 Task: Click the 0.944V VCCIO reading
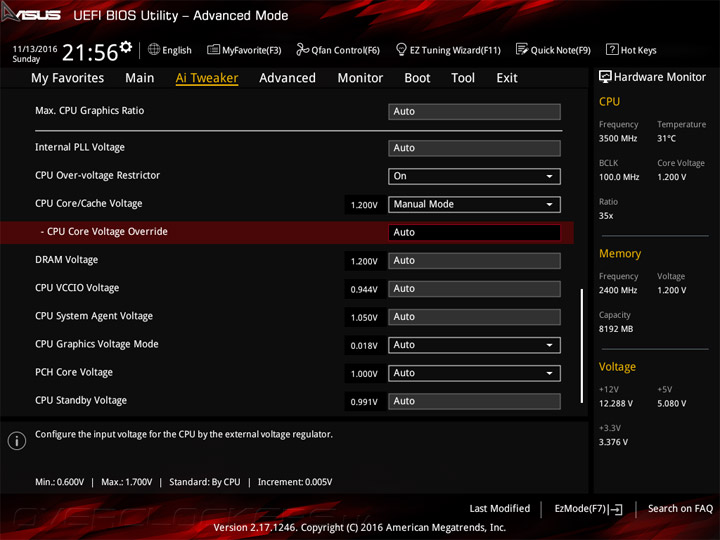pos(364,290)
